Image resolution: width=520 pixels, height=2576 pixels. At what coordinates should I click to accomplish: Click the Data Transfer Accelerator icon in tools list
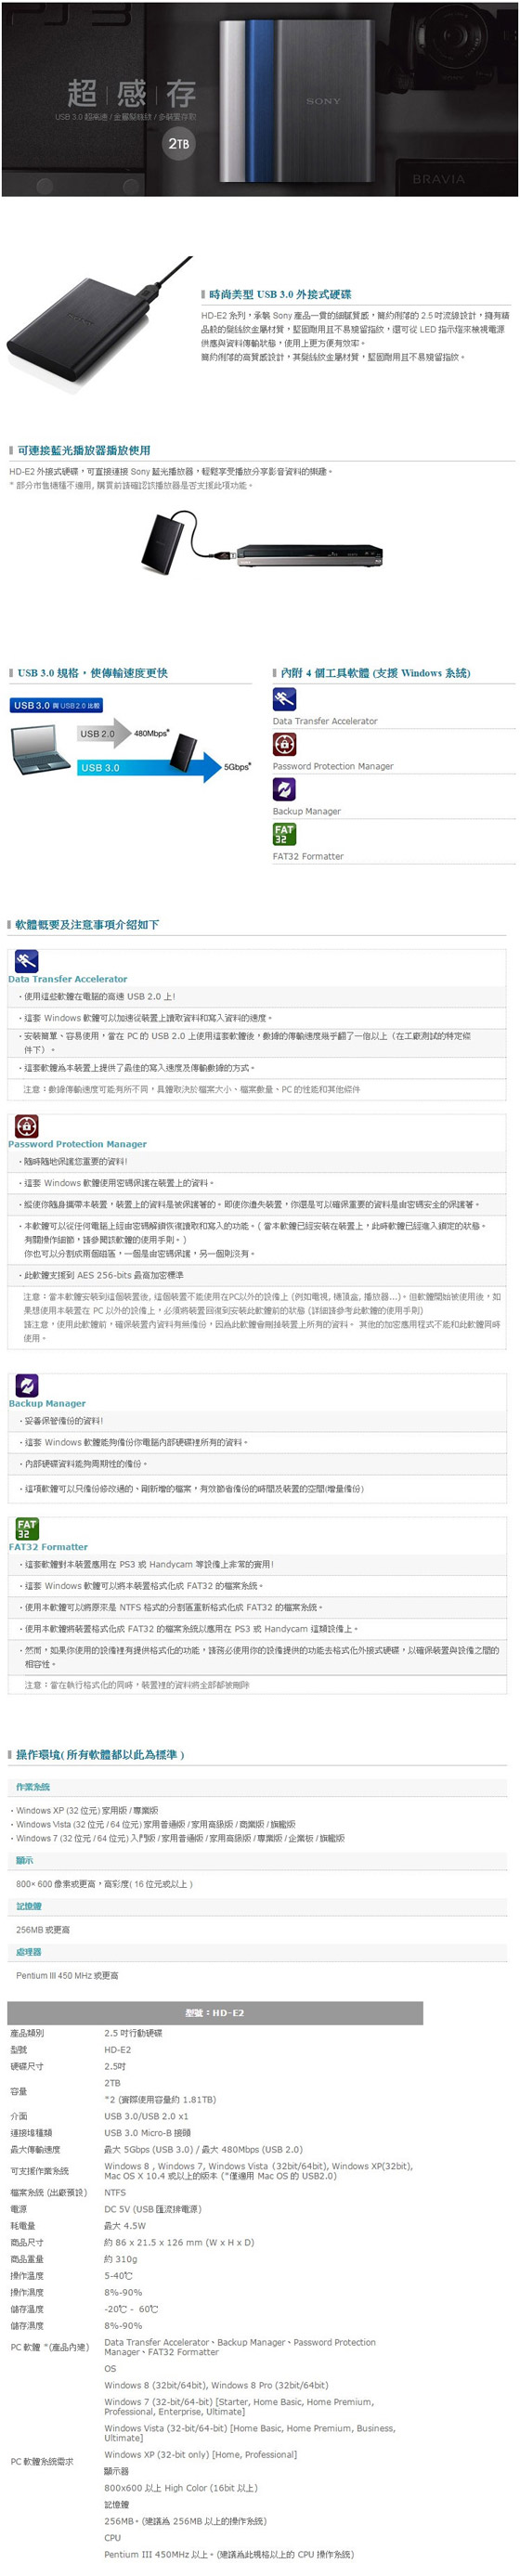click(284, 700)
